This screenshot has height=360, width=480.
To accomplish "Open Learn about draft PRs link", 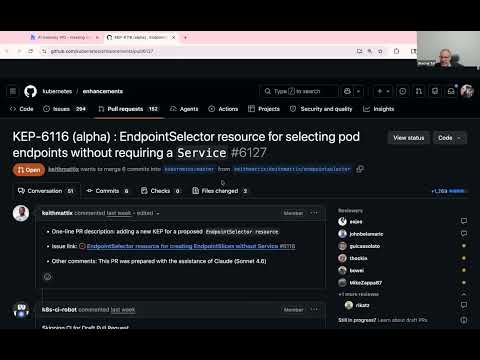I will [x=402, y=320].
